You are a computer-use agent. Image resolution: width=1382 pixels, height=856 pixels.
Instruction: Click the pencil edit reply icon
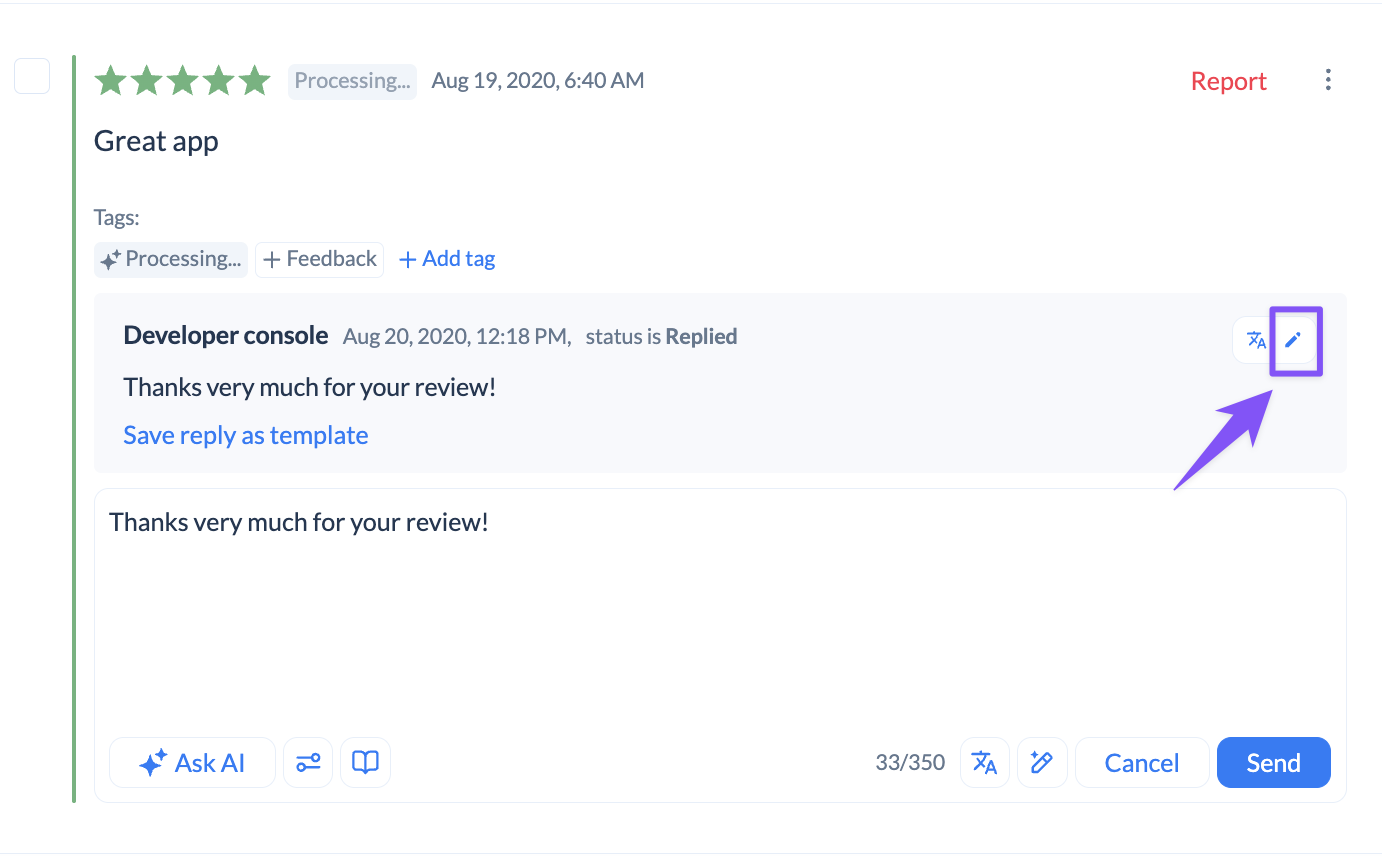[1294, 340]
